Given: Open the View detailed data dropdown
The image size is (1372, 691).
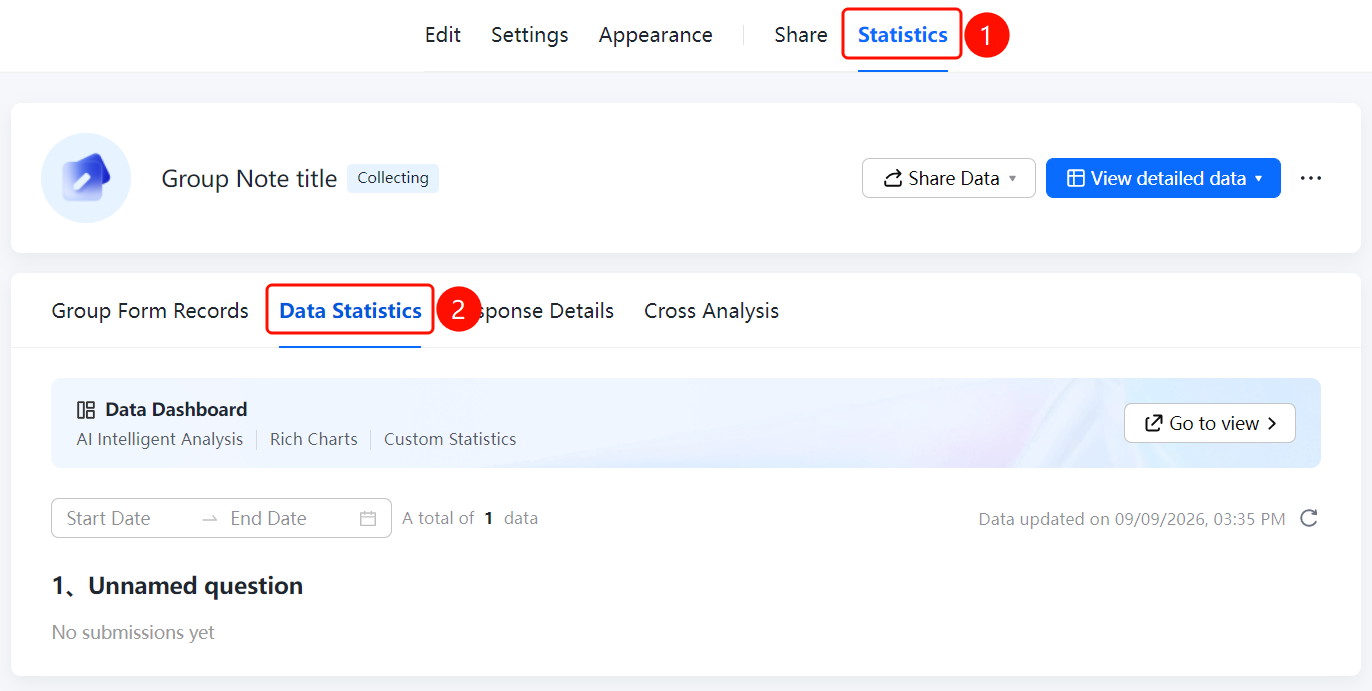Looking at the screenshot, I should point(1163,178).
